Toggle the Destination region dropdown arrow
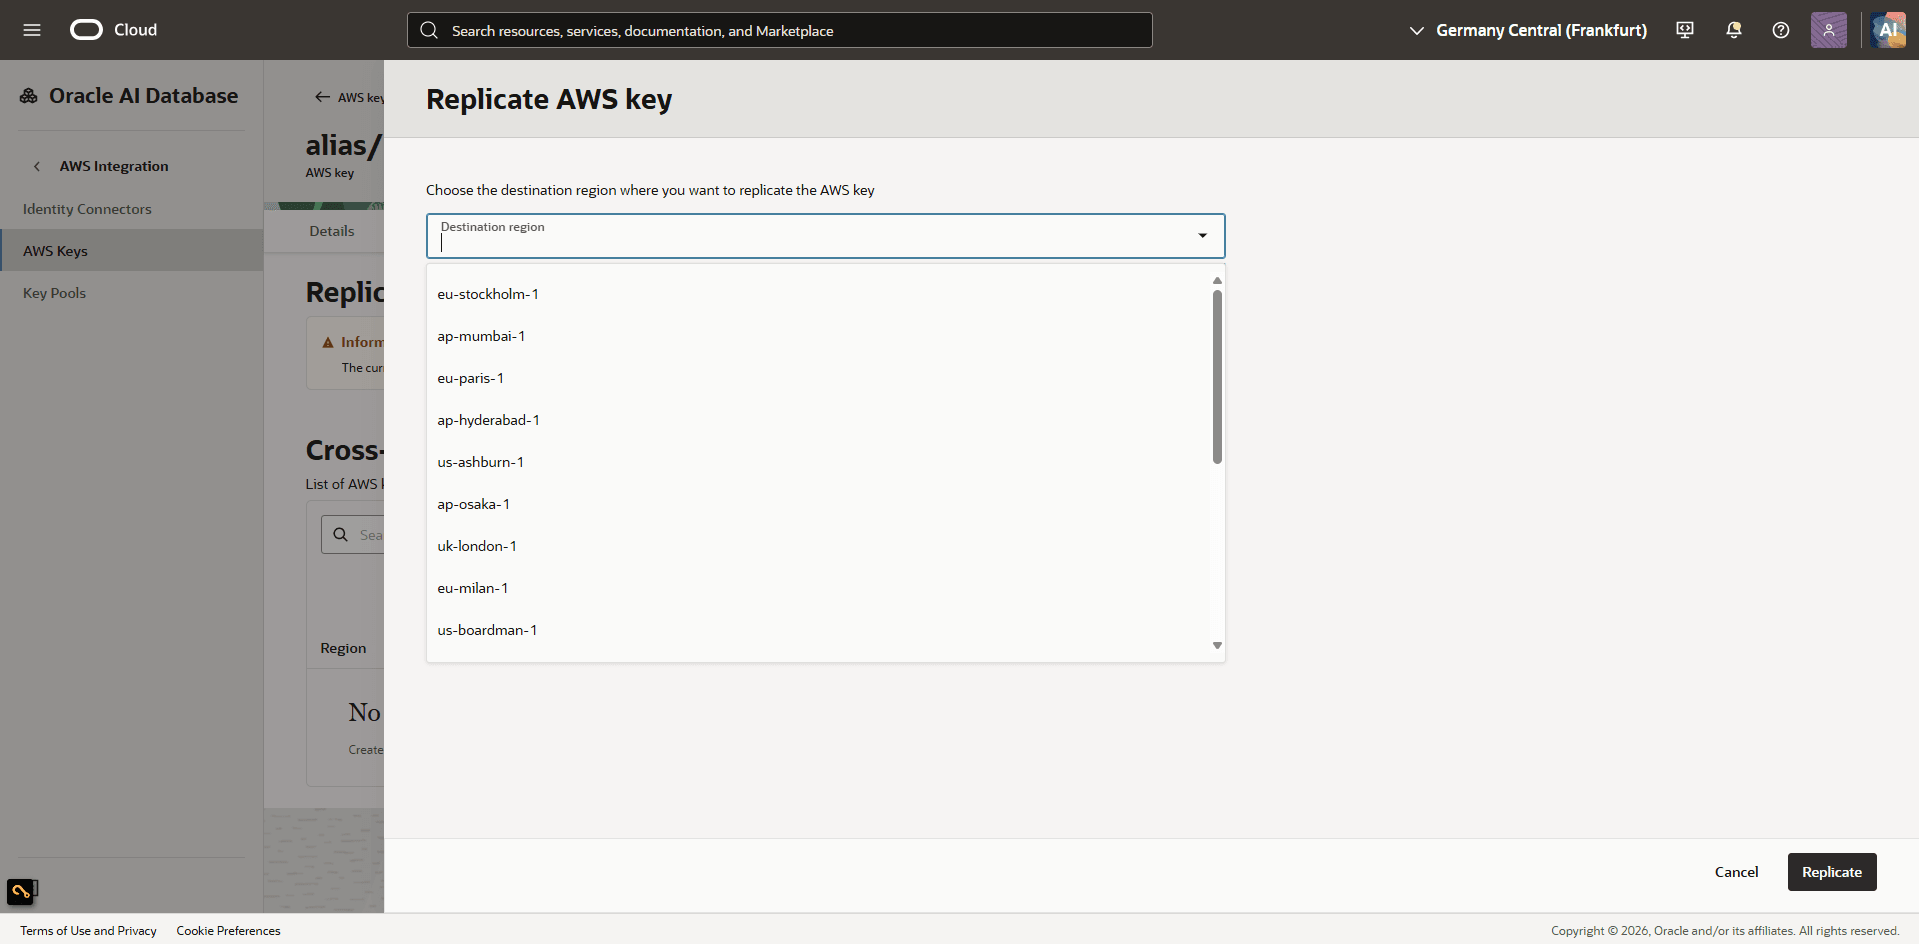 click(x=1203, y=236)
